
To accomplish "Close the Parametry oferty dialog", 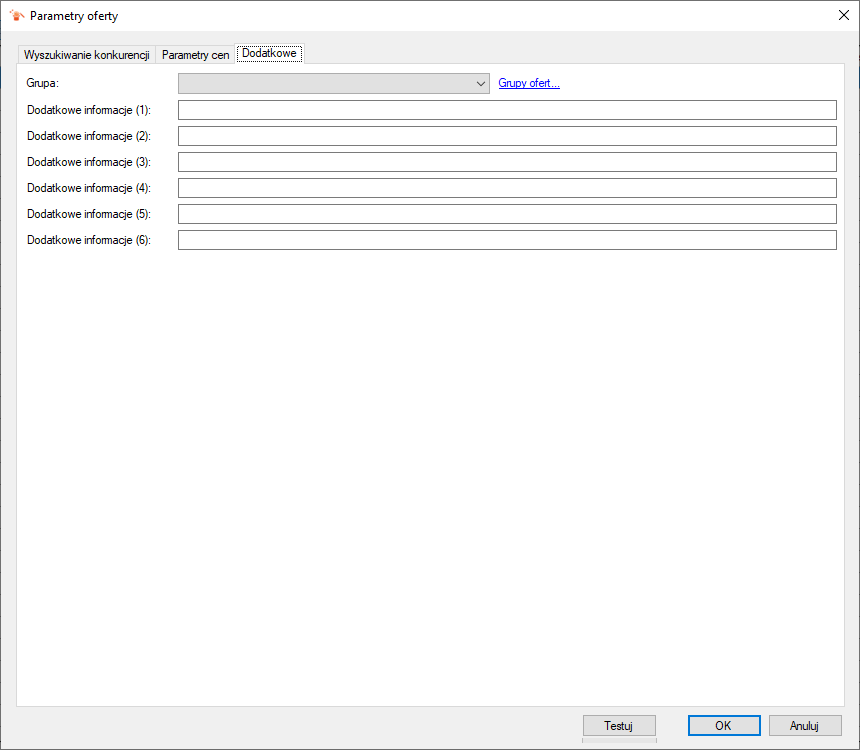I will click(844, 15).
